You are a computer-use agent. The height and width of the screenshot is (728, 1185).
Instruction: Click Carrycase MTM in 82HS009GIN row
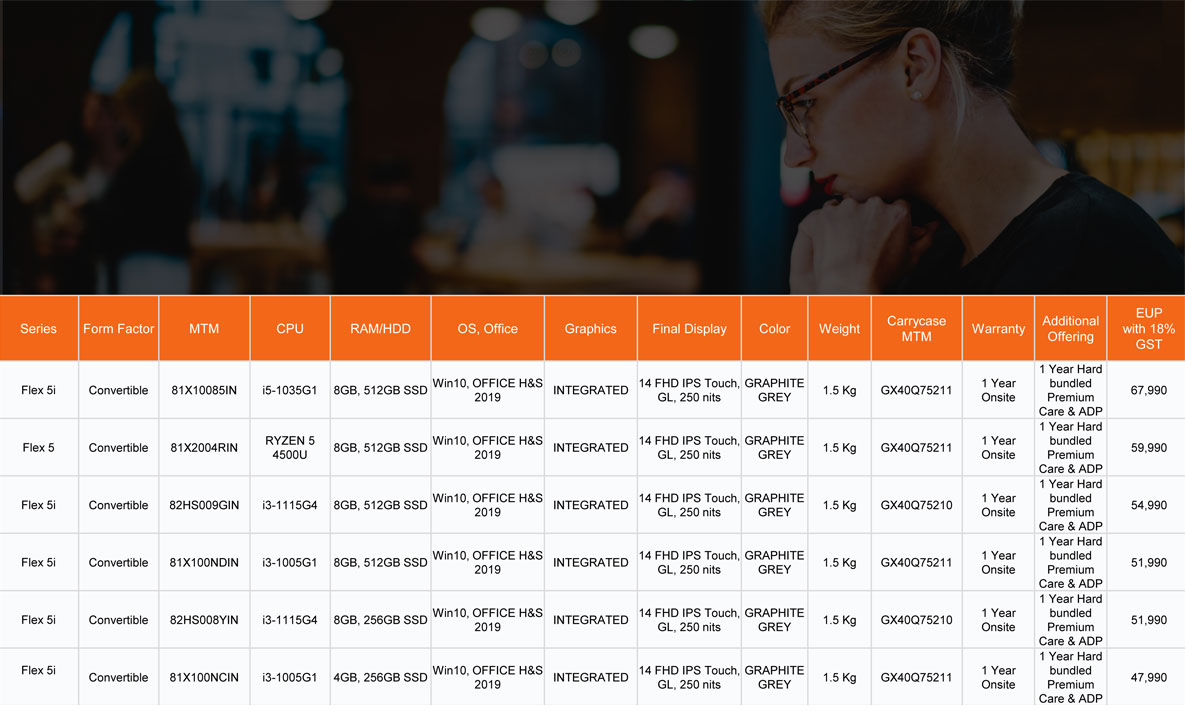click(917, 505)
